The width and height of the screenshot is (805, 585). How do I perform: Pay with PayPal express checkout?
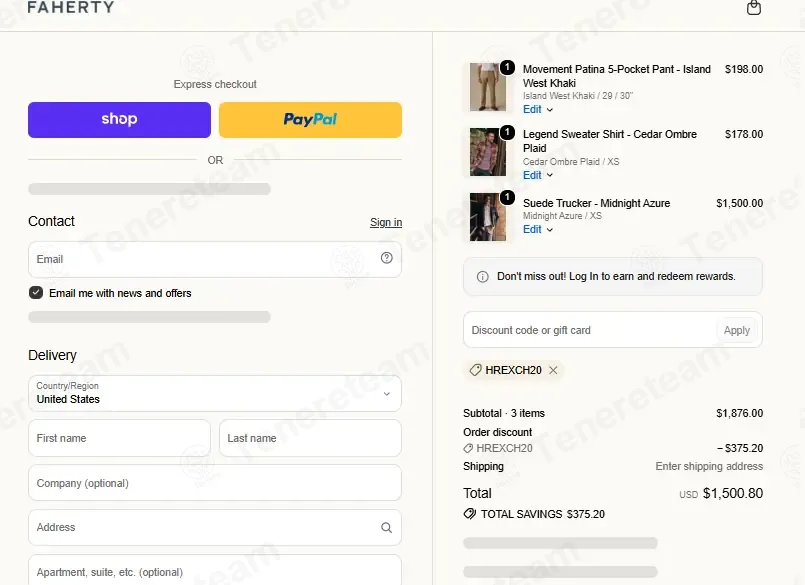coord(310,120)
